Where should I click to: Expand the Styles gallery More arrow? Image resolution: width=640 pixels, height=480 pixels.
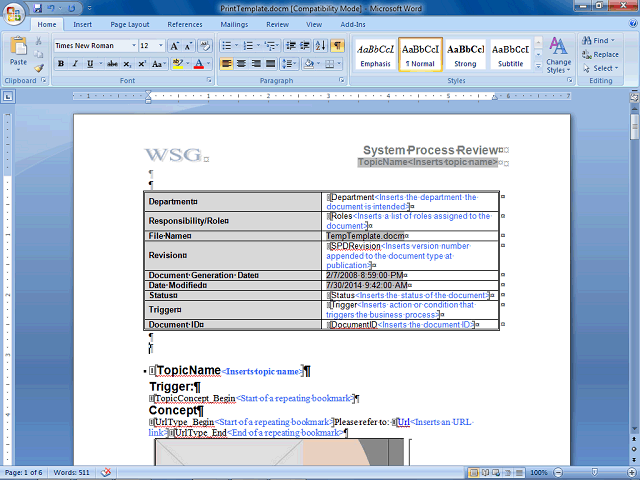click(538, 65)
